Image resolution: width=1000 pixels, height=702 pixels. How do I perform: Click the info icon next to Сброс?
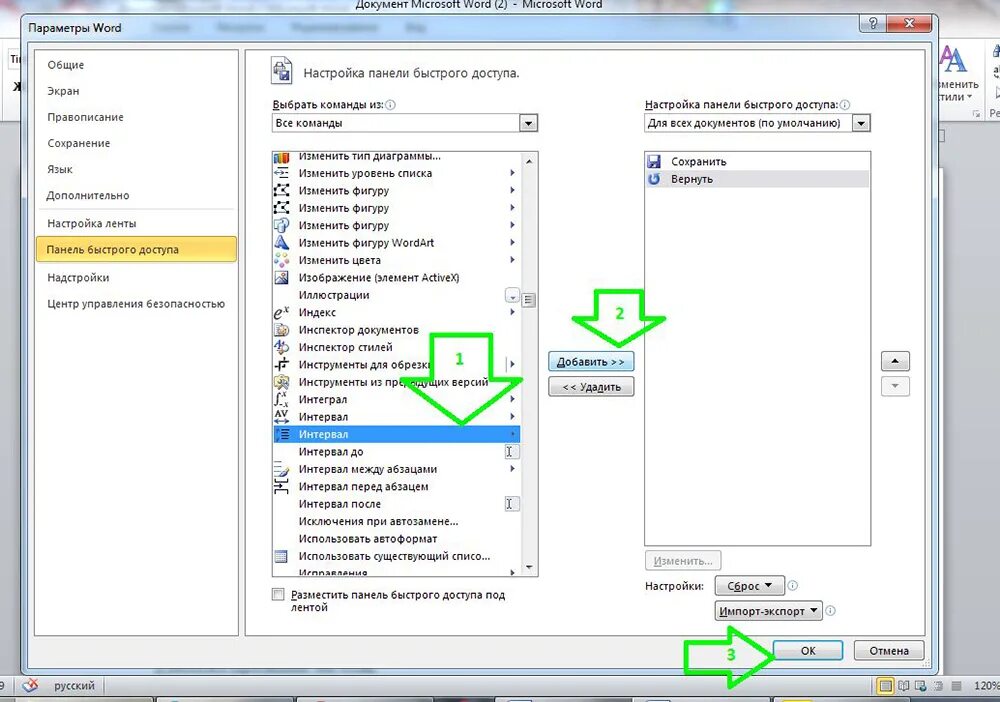[x=792, y=585]
